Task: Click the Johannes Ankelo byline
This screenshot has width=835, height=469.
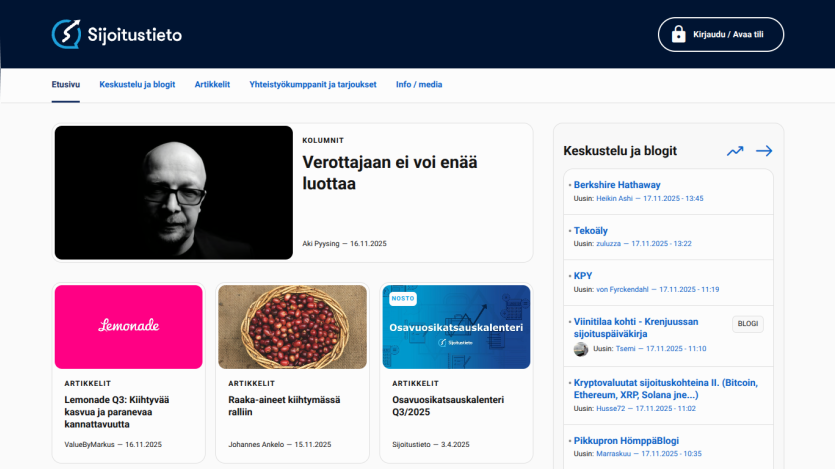Action: pos(256,445)
